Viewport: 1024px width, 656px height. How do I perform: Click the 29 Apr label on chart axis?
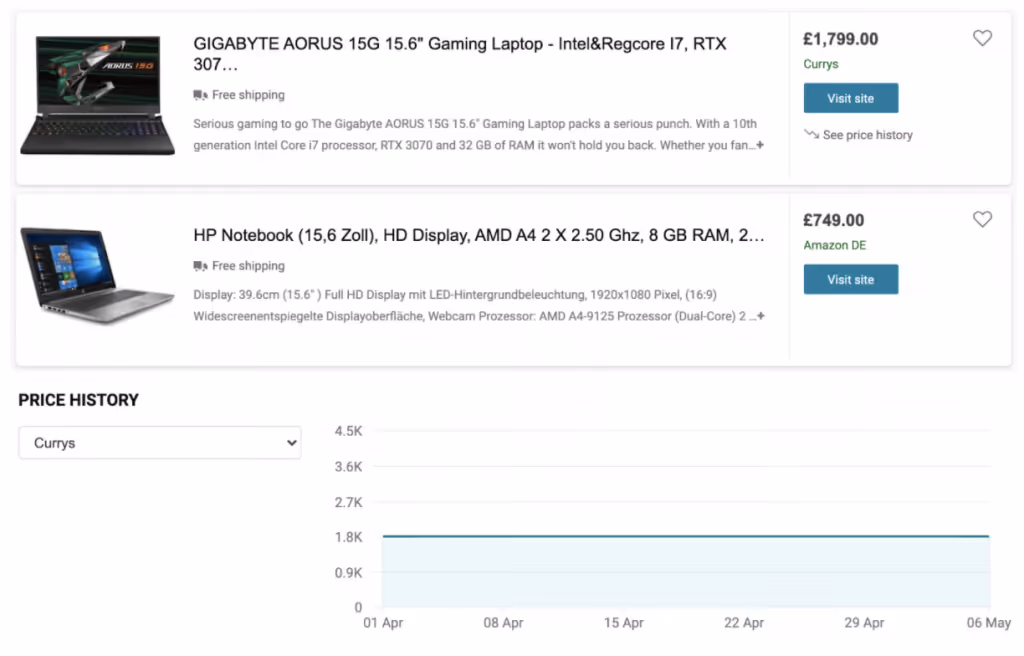click(x=864, y=623)
